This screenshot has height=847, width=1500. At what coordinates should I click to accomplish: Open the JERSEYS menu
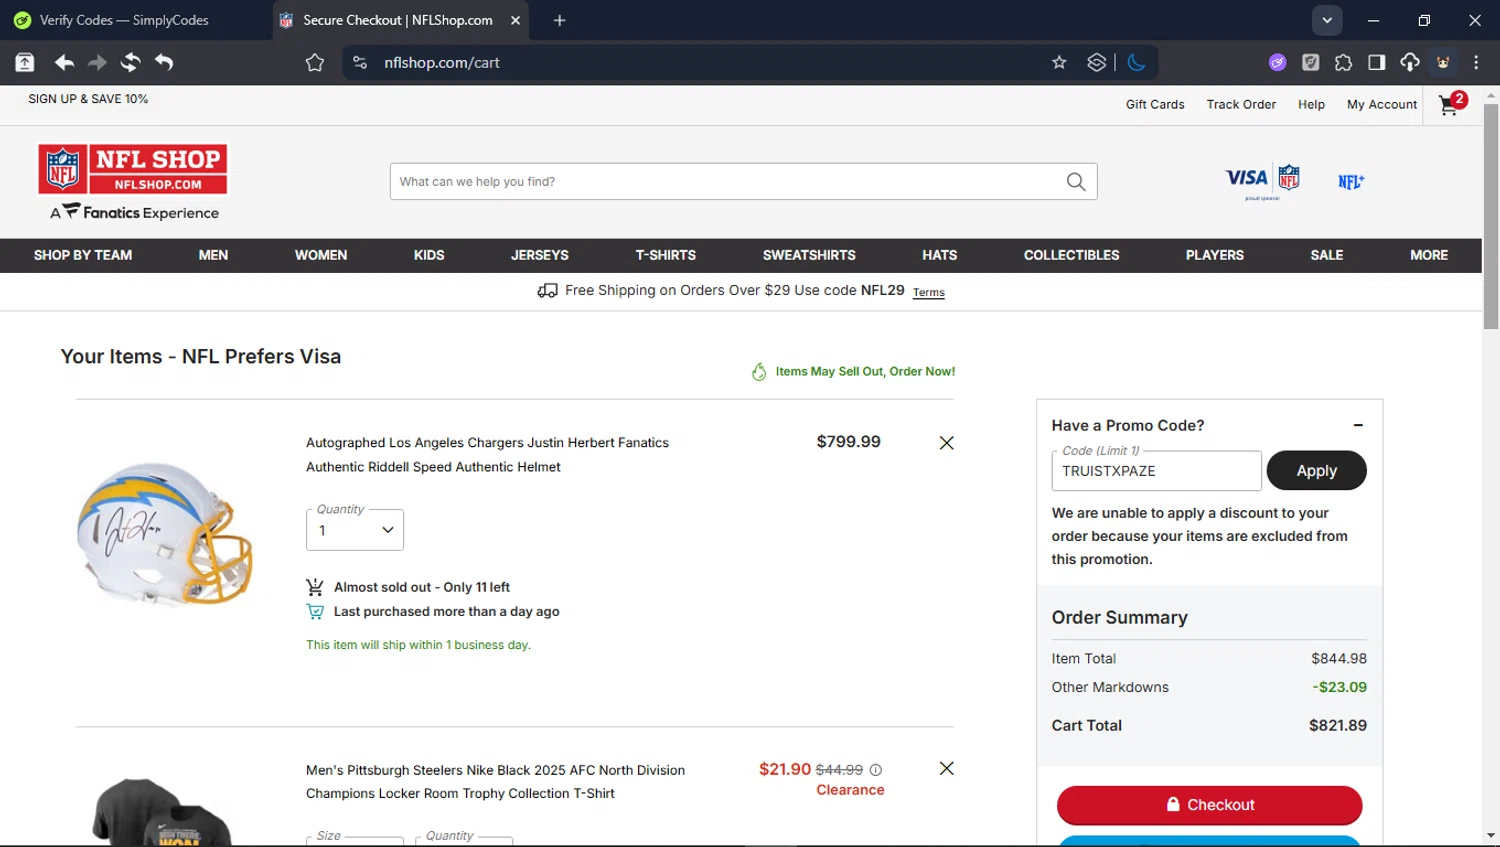(x=540, y=255)
